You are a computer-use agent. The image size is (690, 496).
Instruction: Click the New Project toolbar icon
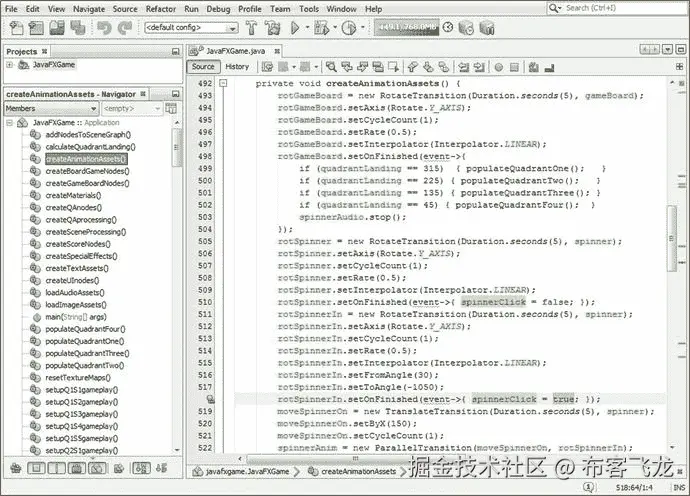click(x=36, y=28)
